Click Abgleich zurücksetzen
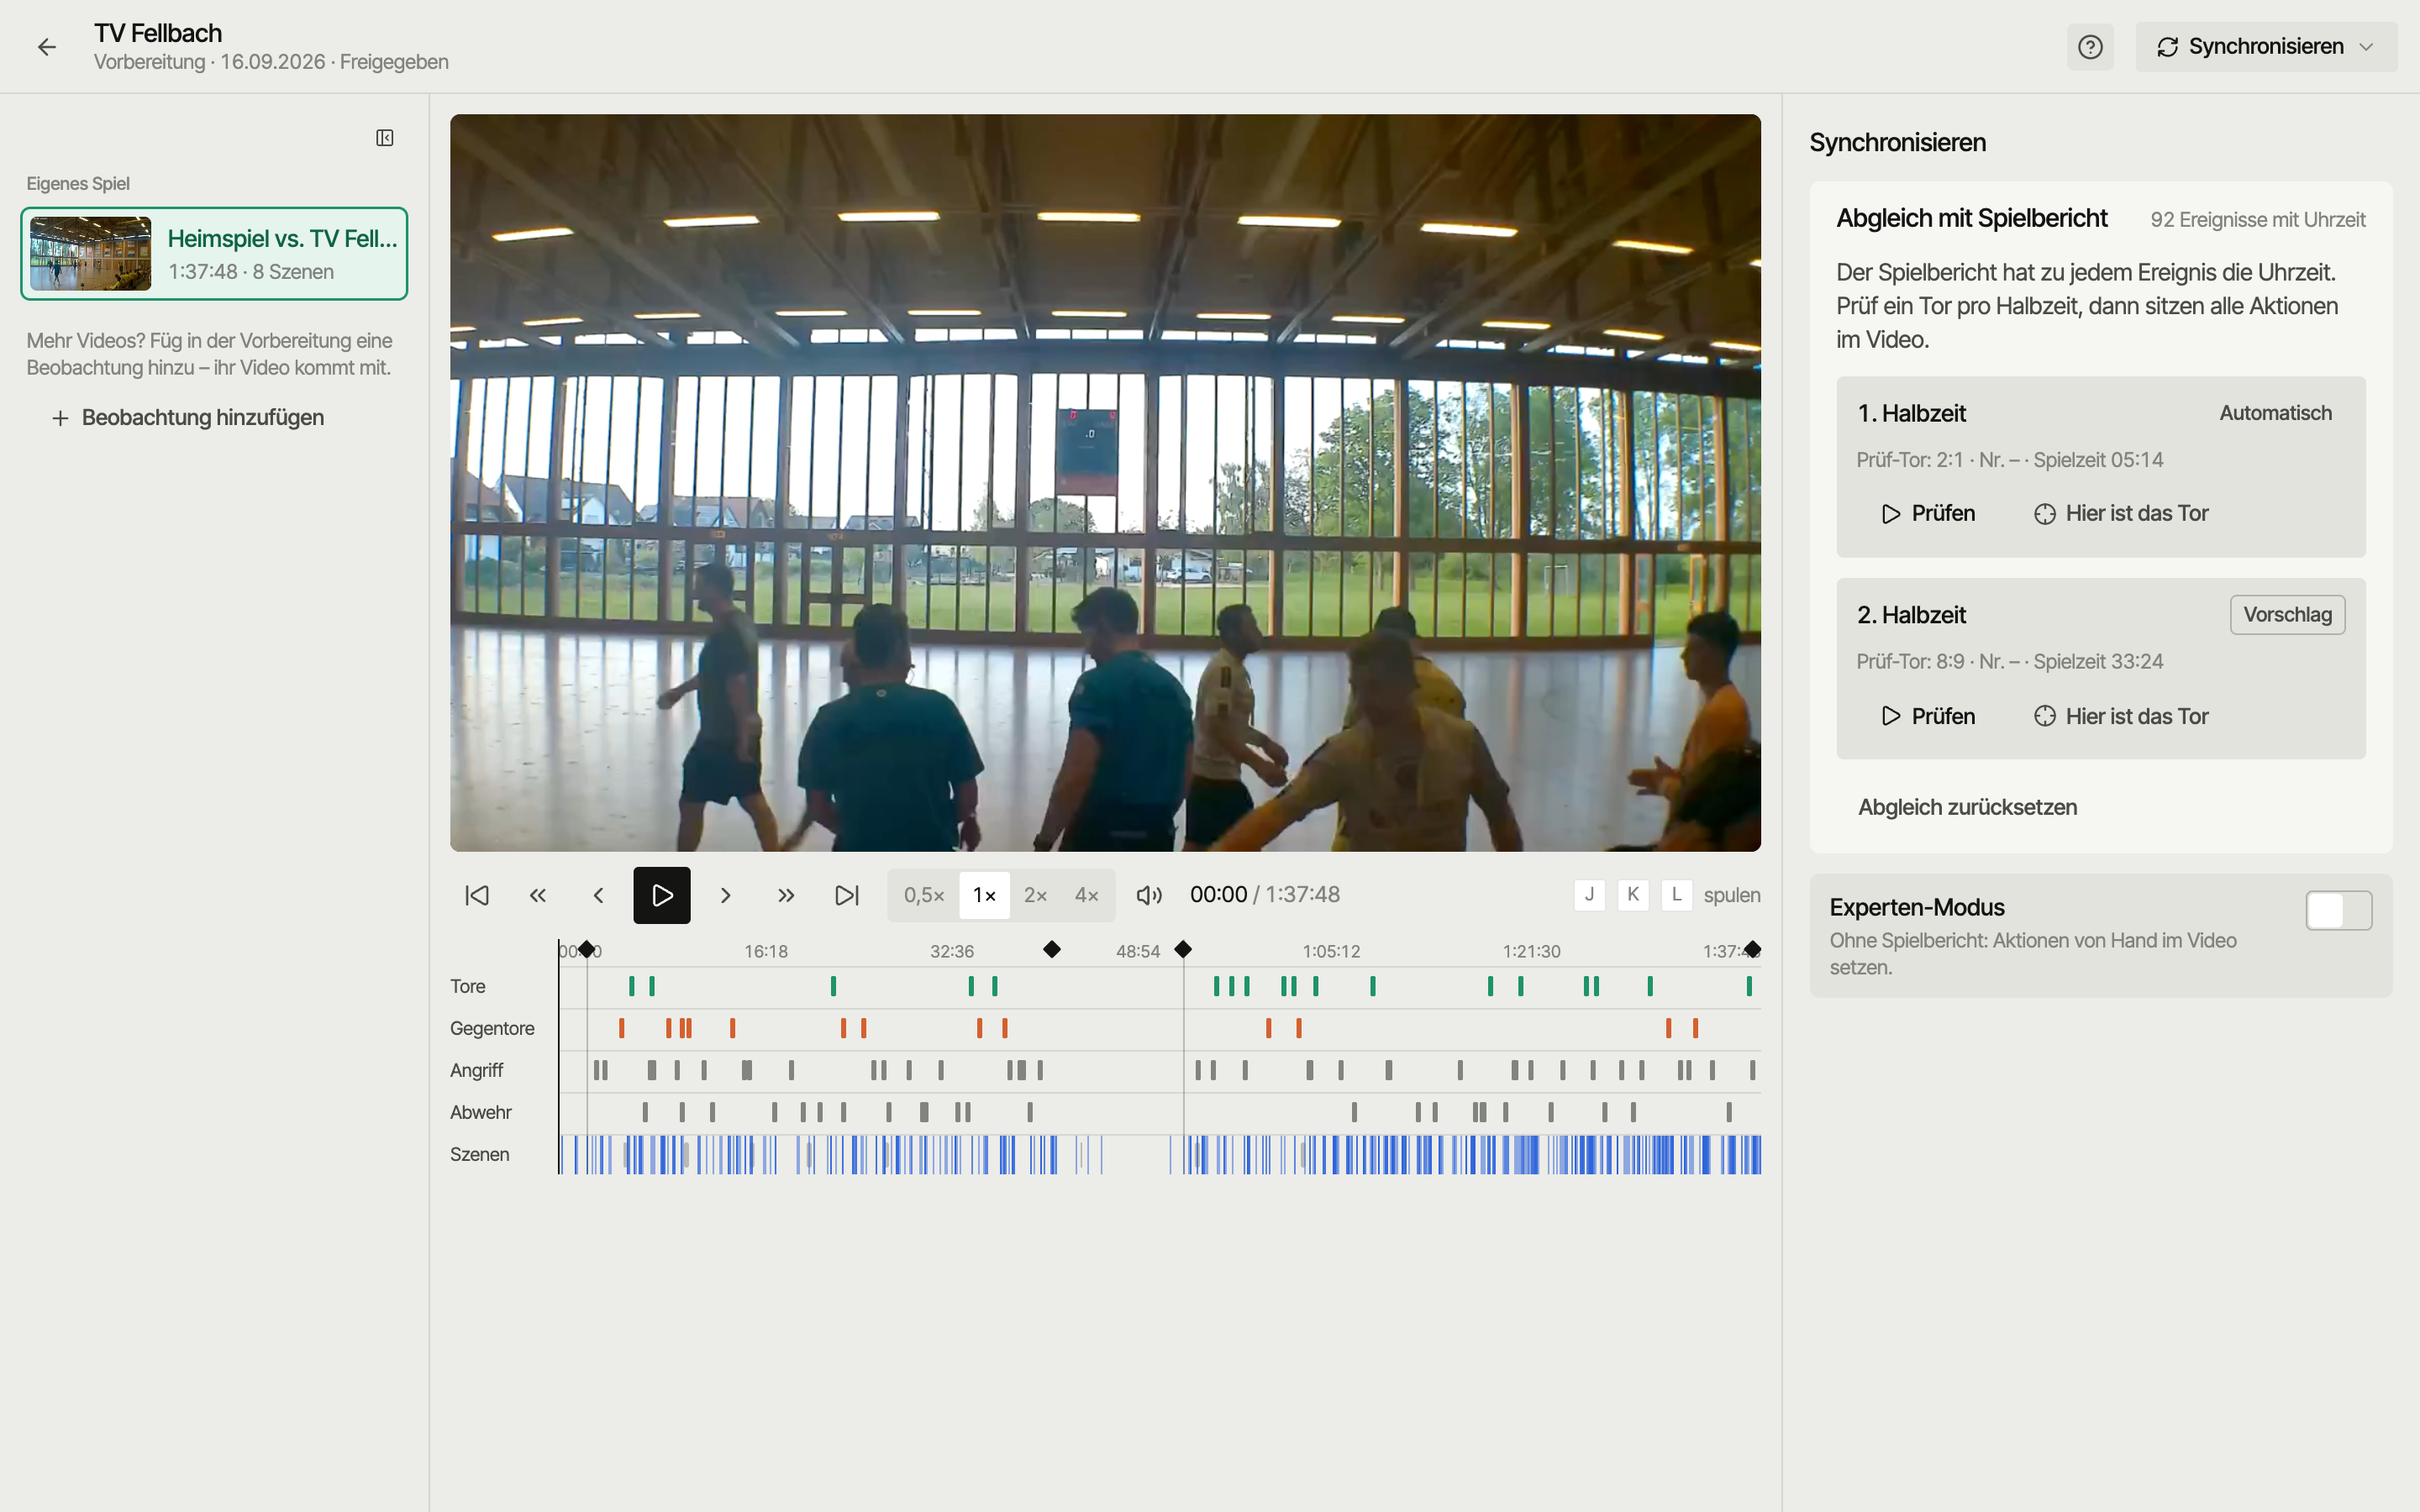This screenshot has width=2420, height=1512. pyautogui.click(x=1967, y=807)
